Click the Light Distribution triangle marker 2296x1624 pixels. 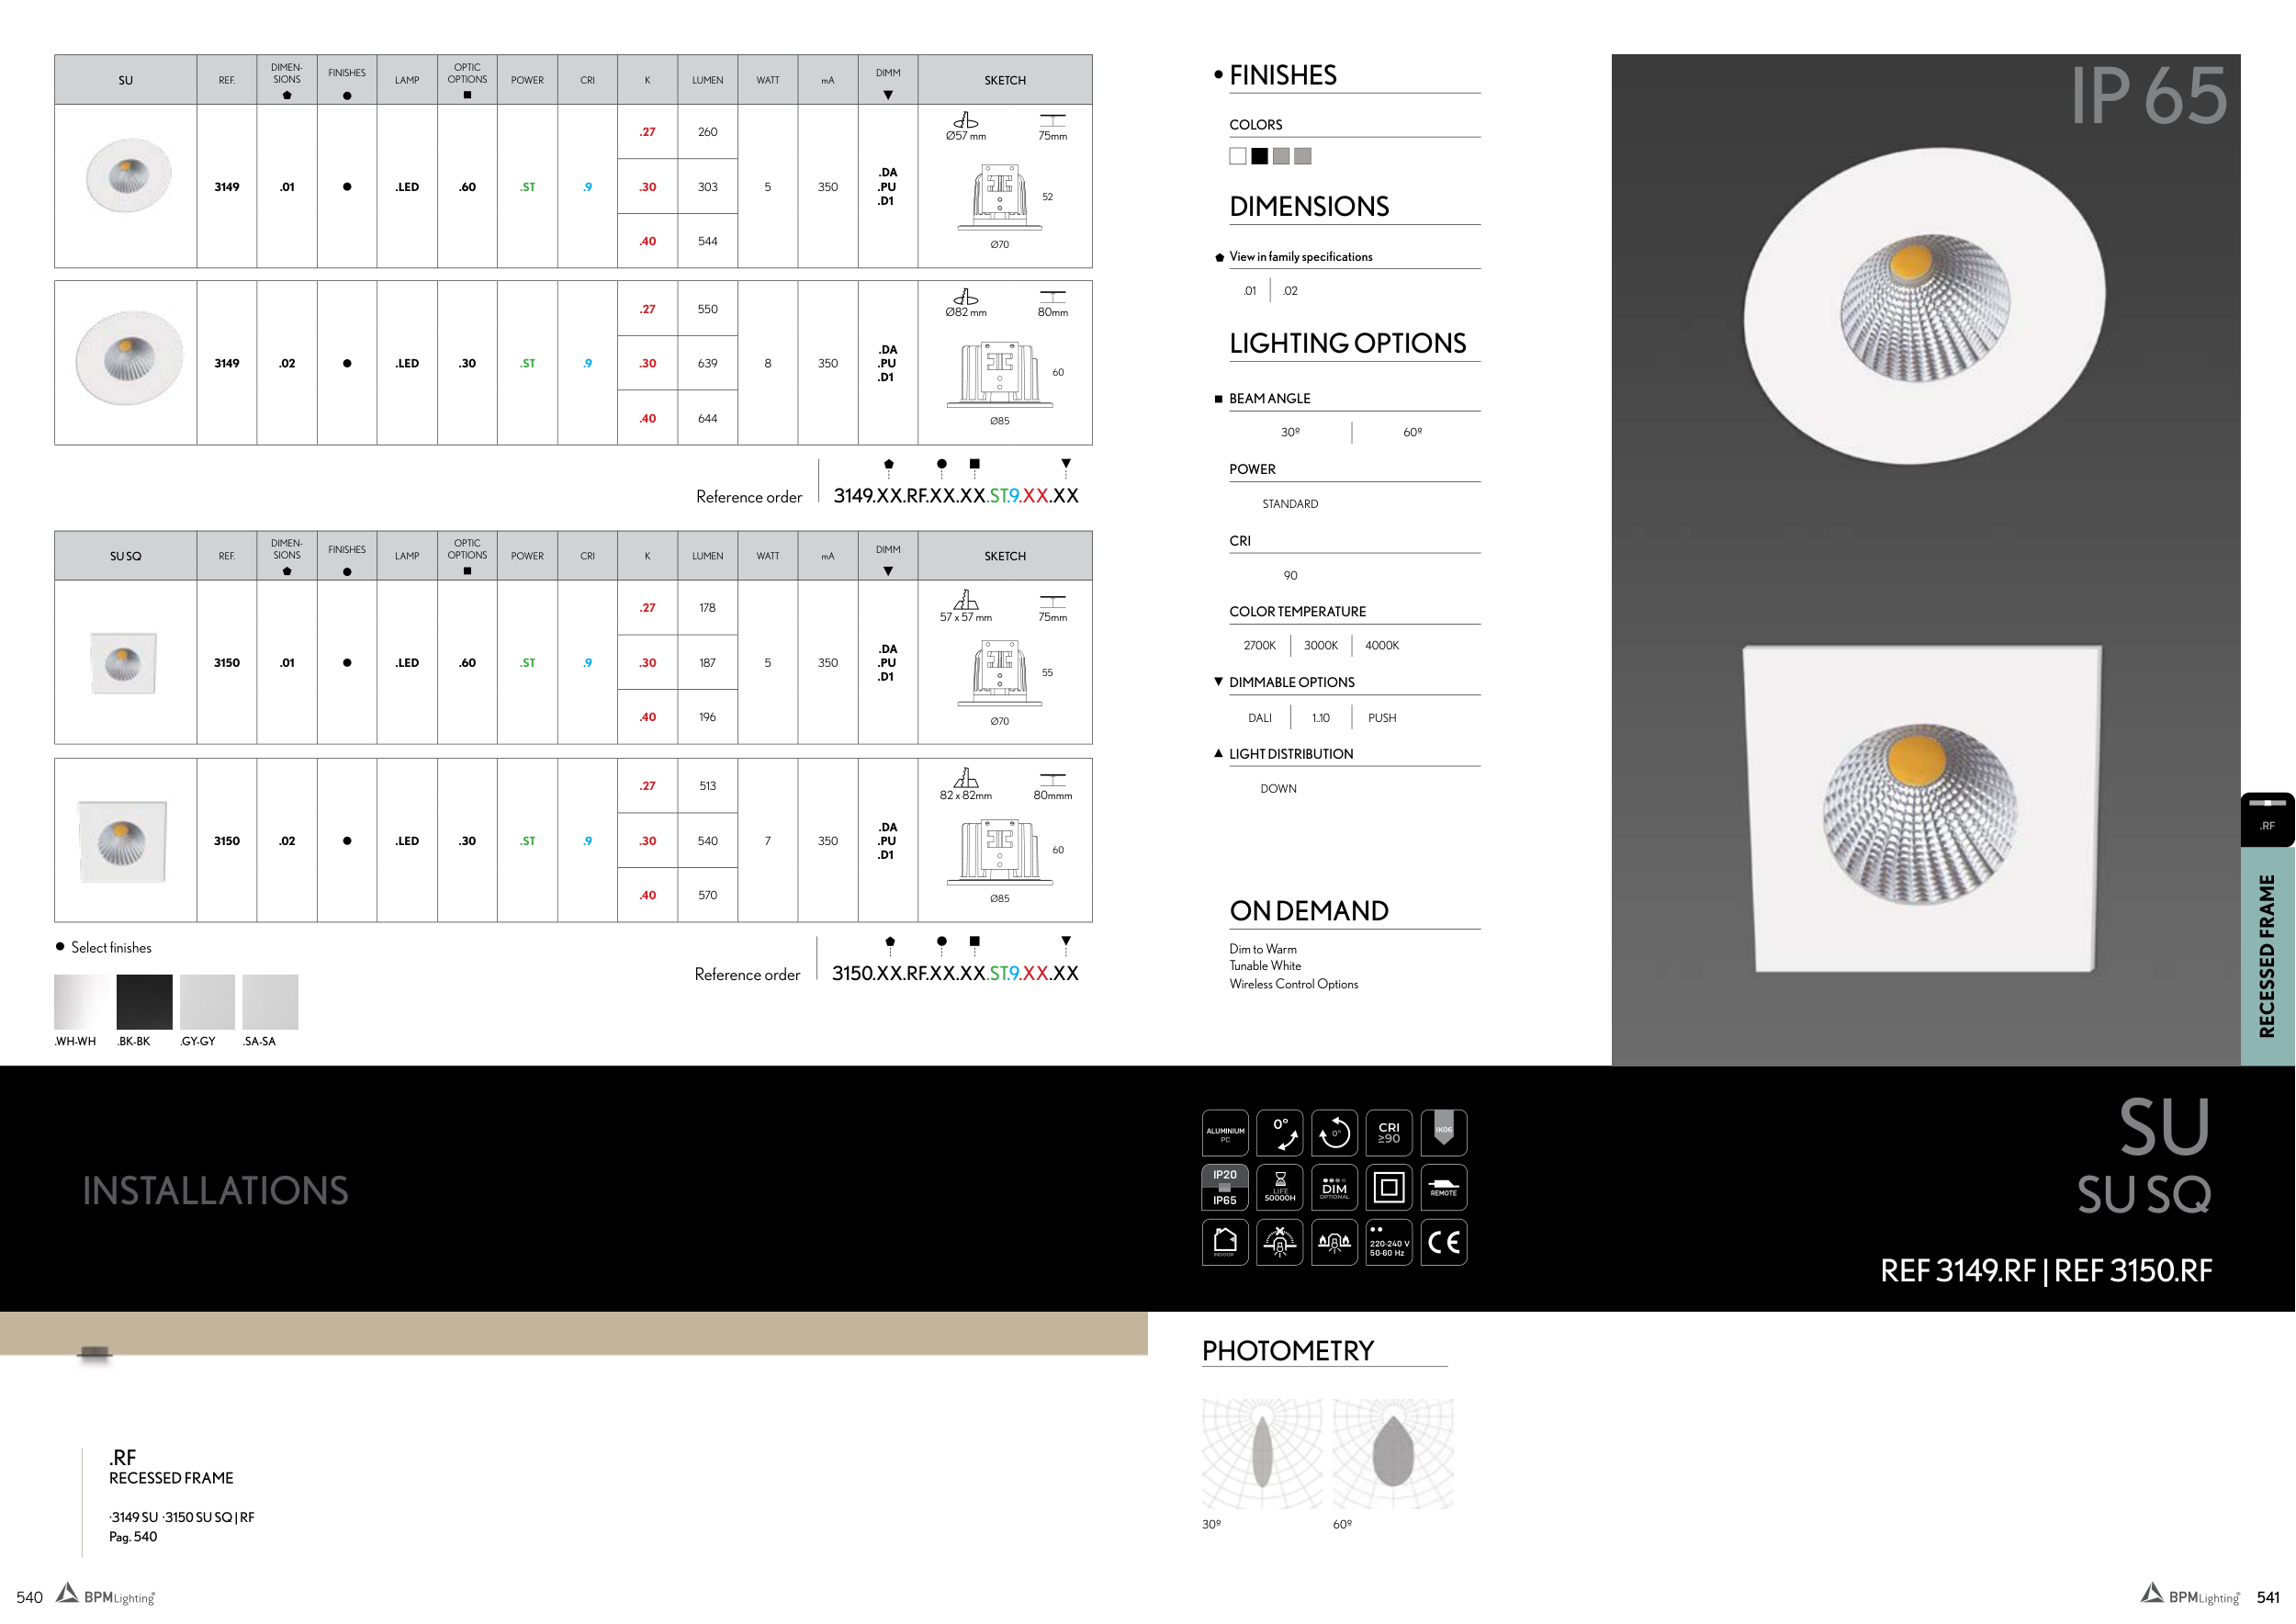point(1218,753)
